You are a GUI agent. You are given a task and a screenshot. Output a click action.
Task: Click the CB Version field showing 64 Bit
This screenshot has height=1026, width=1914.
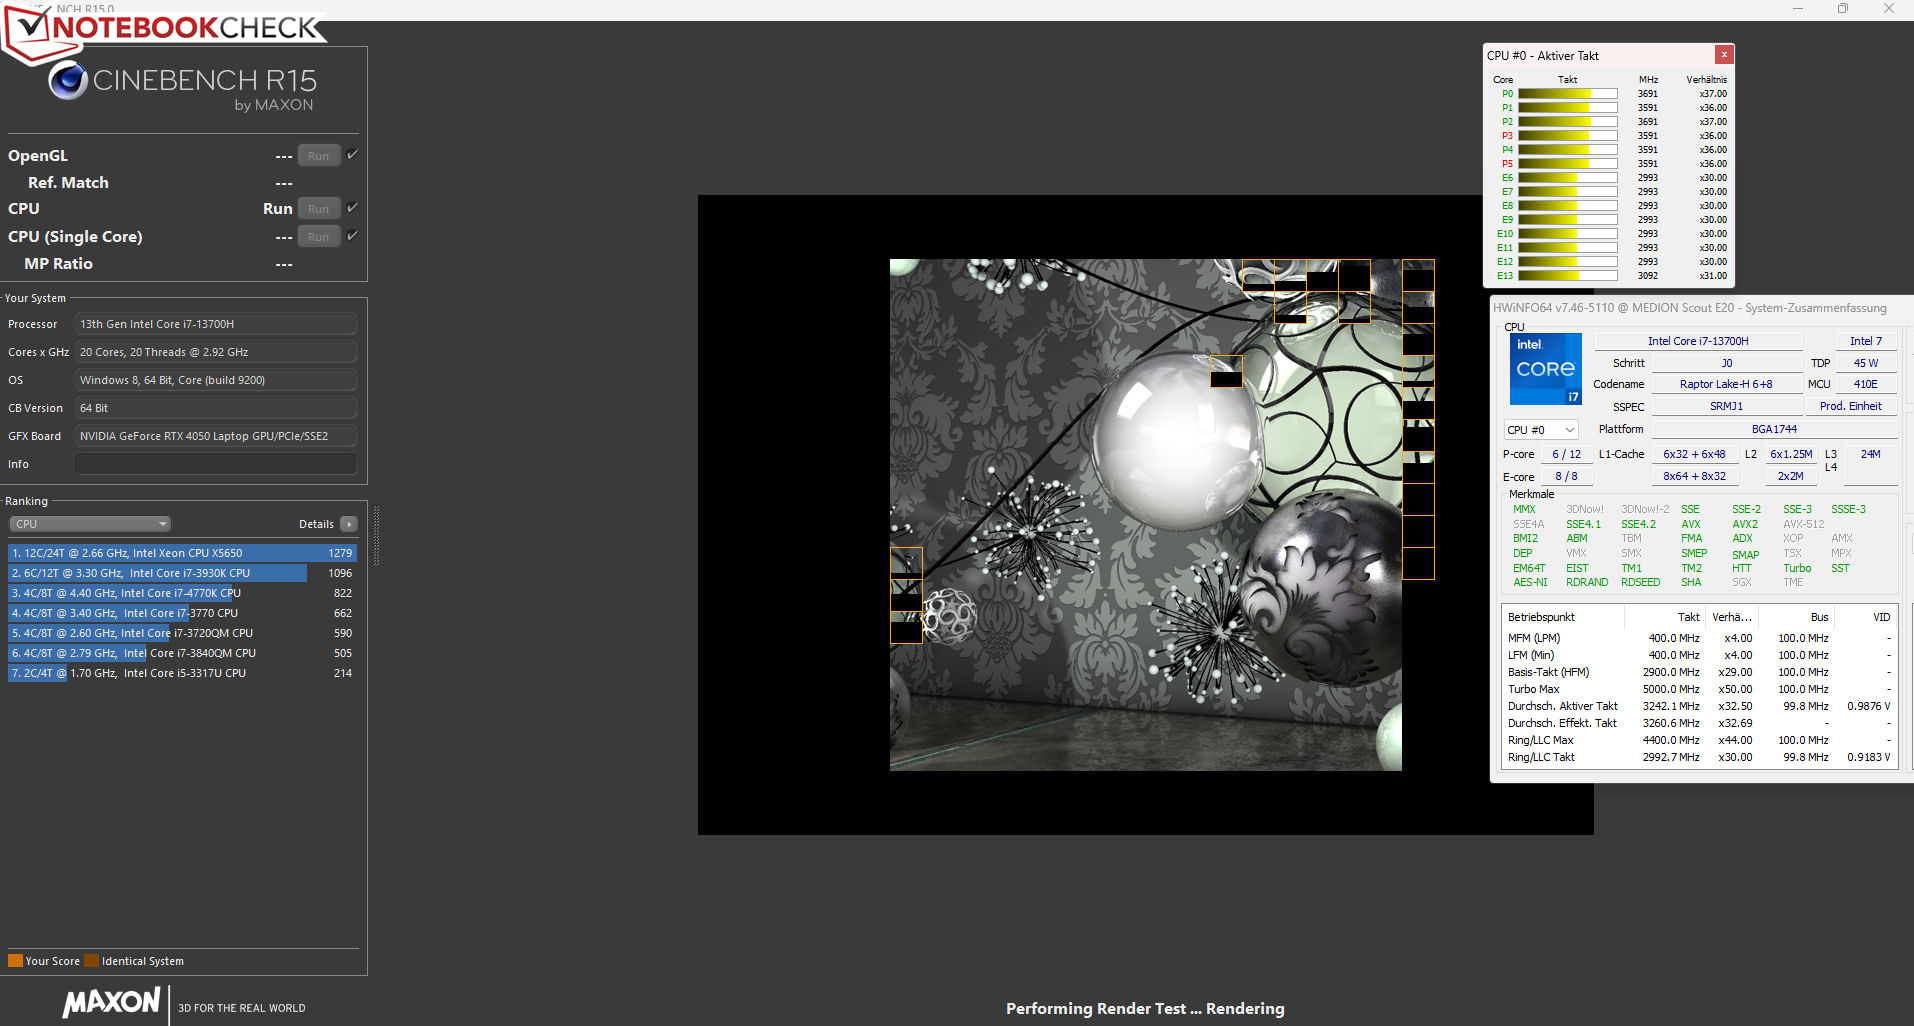(216, 408)
